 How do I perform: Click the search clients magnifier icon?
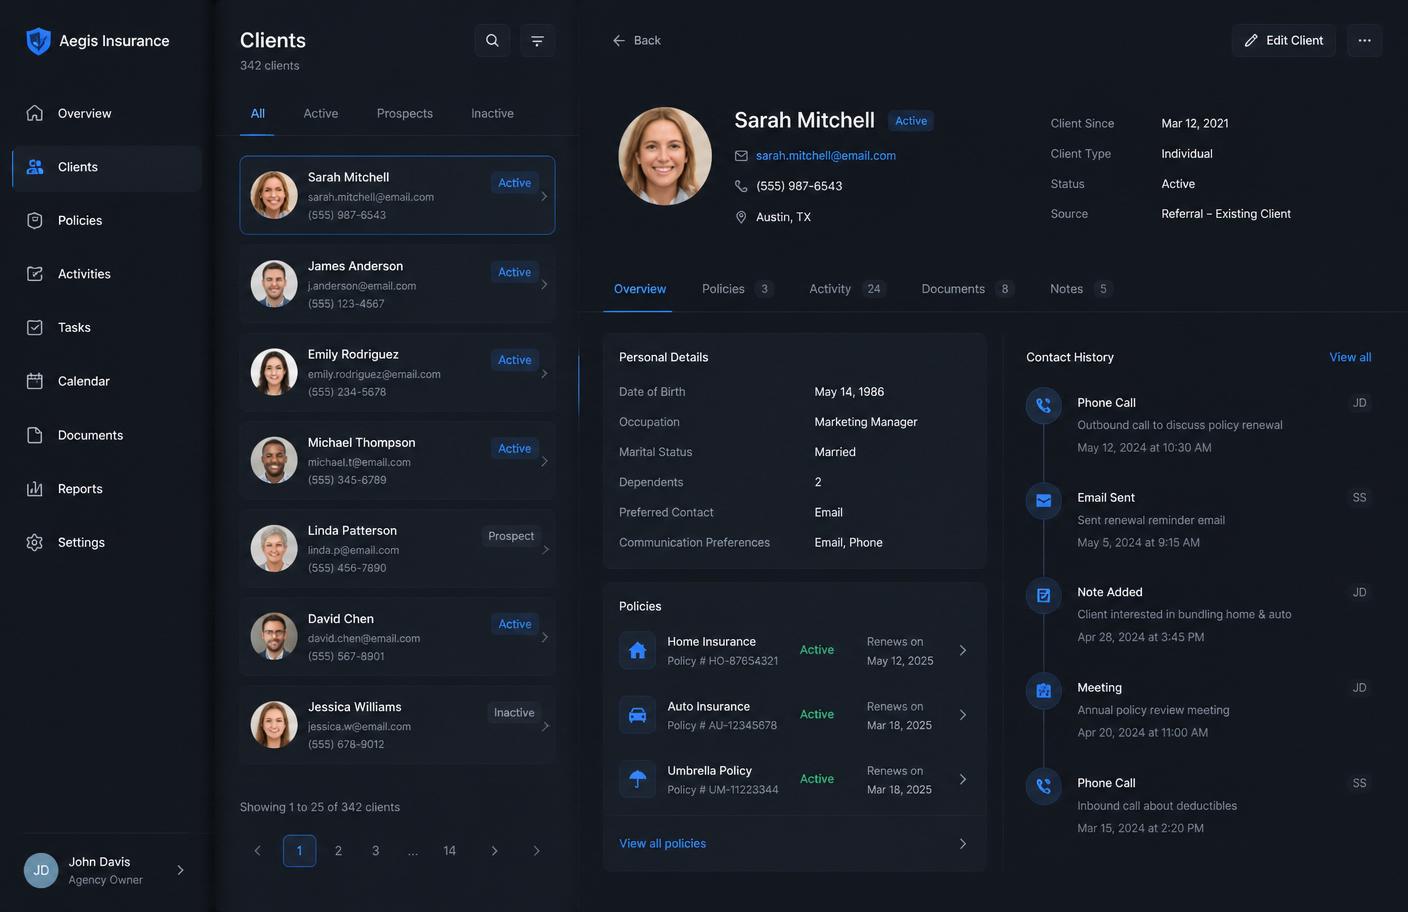click(x=492, y=41)
